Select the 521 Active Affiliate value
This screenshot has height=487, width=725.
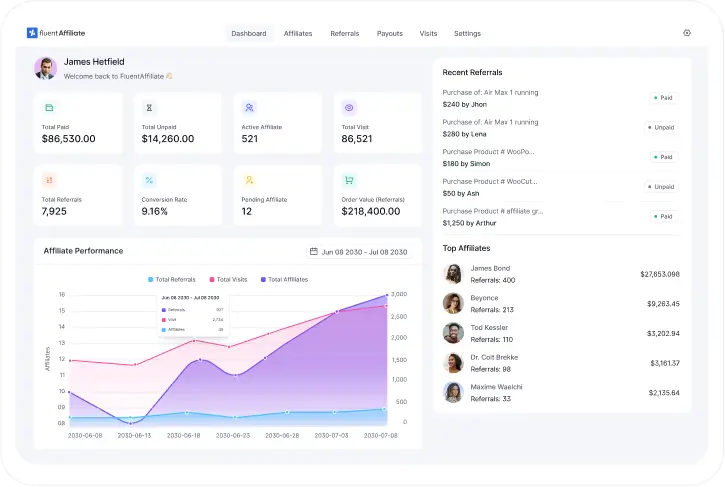coord(250,139)
